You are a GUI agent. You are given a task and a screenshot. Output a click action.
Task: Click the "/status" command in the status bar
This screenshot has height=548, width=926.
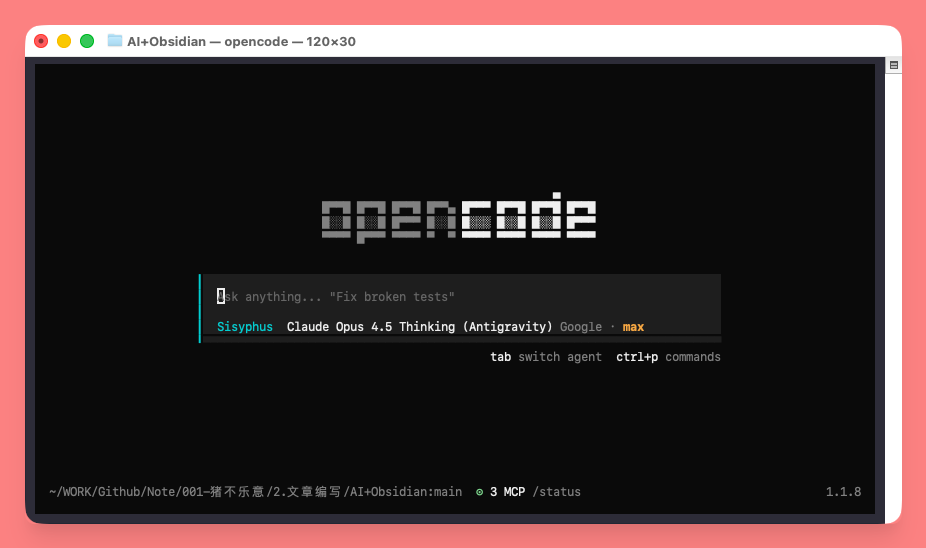point(556,492)
